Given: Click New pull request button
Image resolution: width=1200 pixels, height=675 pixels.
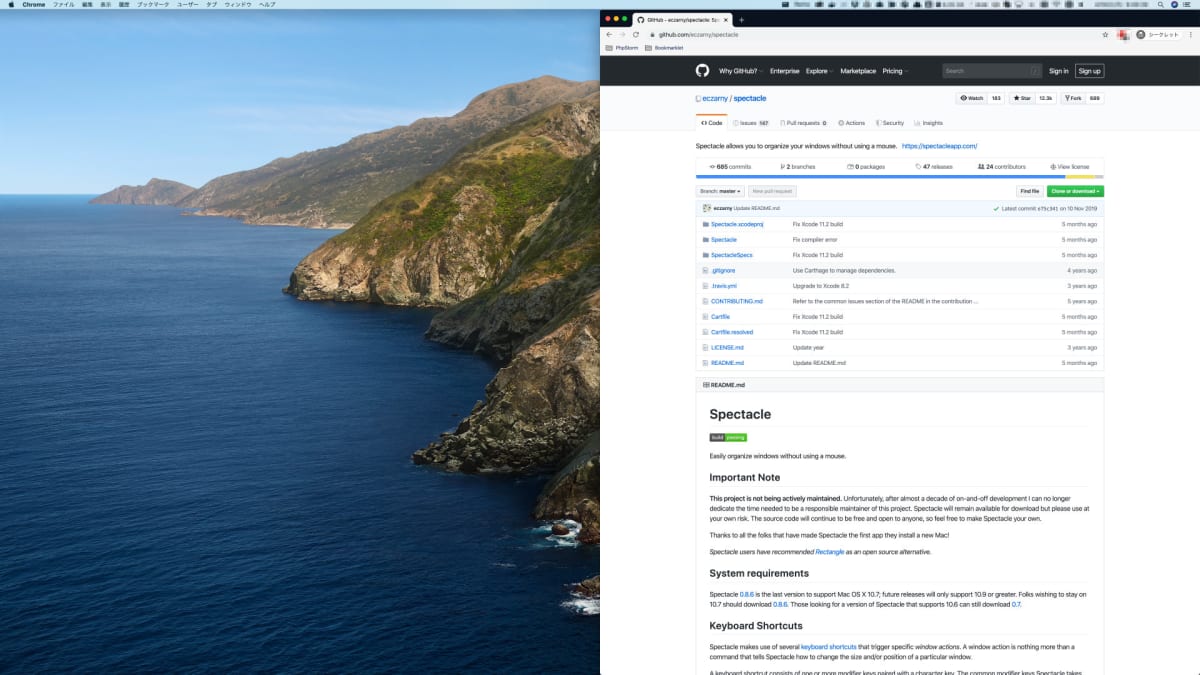Looking at the screenshot, I should click(772, 190).
